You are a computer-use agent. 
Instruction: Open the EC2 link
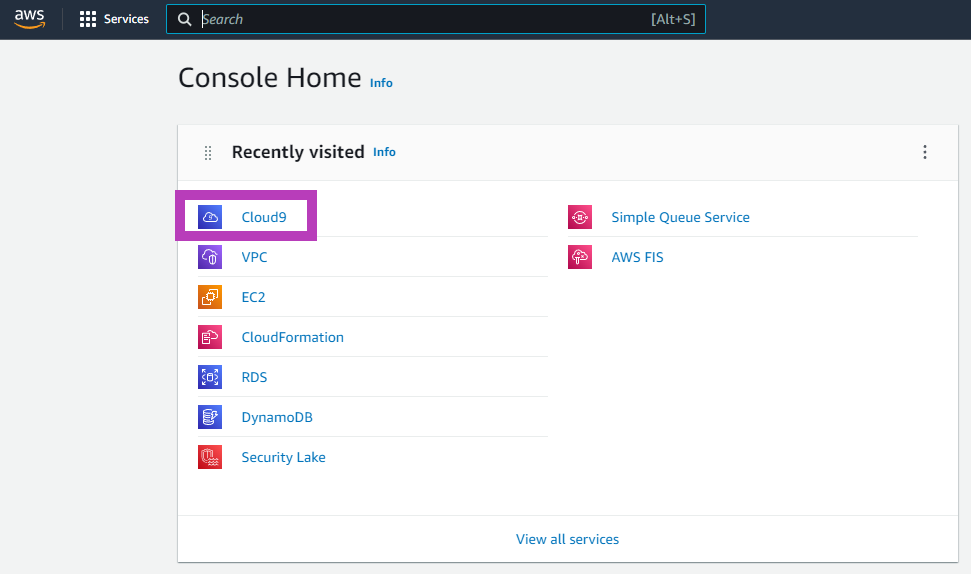[x=253, y=297]
